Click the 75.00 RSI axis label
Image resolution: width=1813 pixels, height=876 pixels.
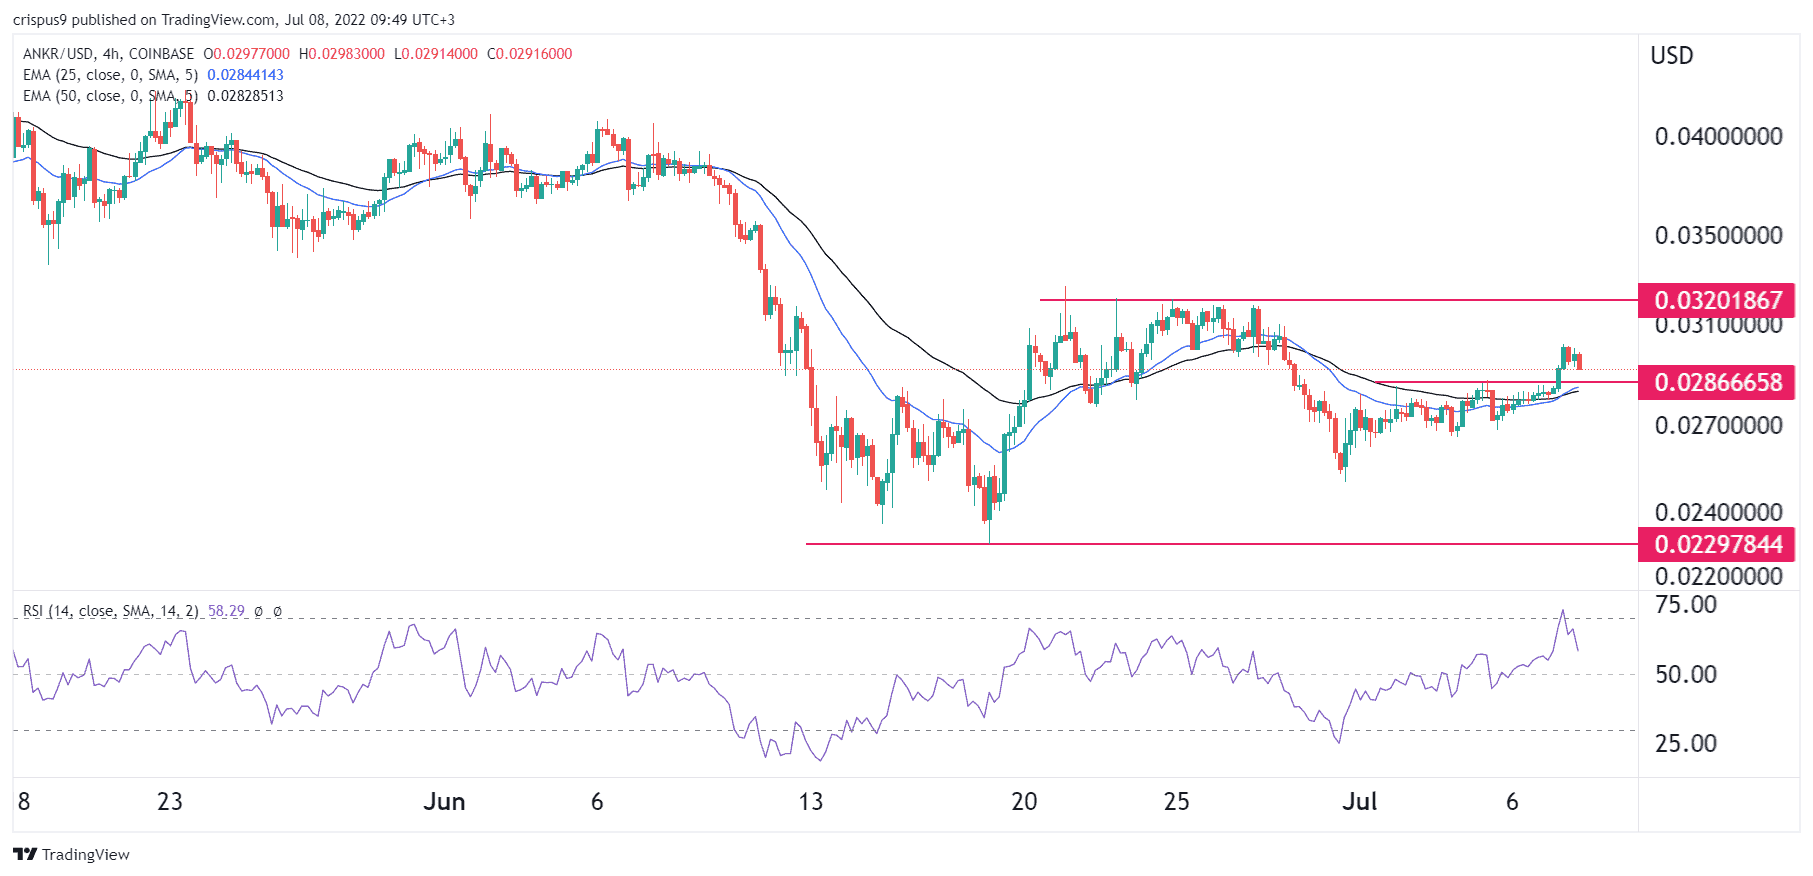(x=1686, y=605)
